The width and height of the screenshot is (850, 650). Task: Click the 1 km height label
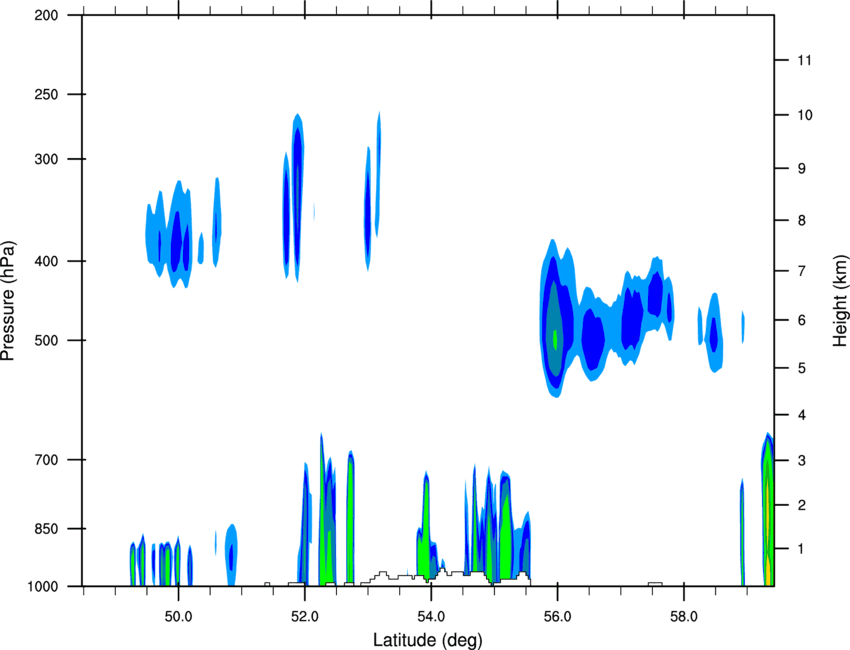[802, 549]
